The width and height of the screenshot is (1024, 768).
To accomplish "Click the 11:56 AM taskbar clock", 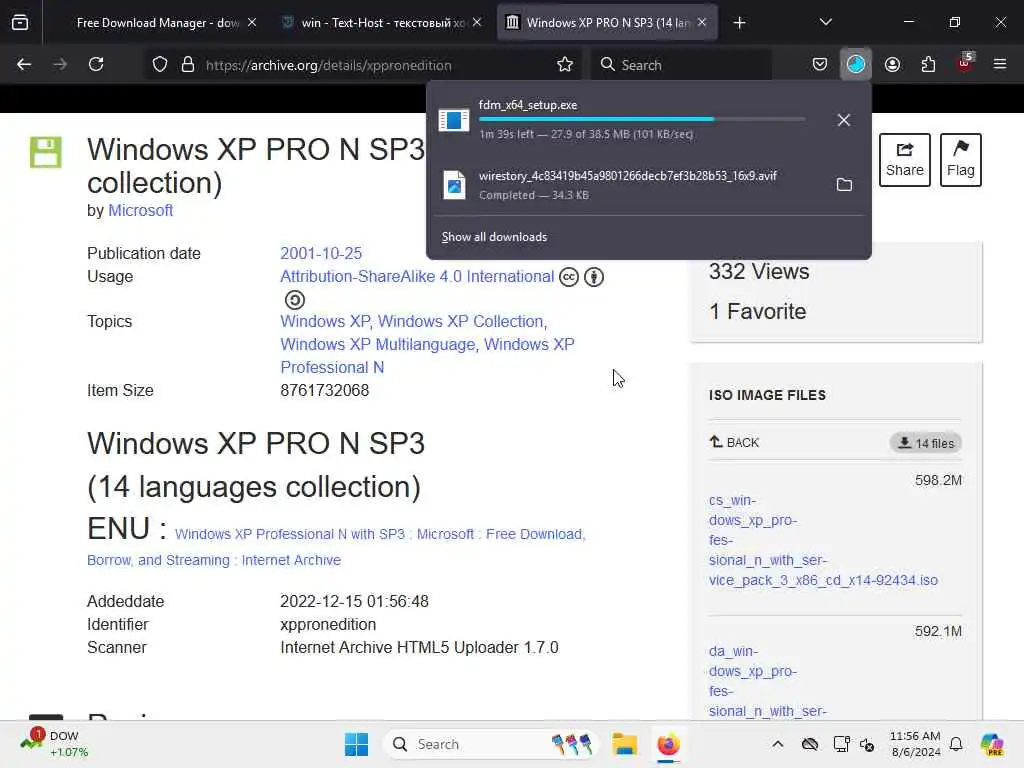I will [915, 744].
